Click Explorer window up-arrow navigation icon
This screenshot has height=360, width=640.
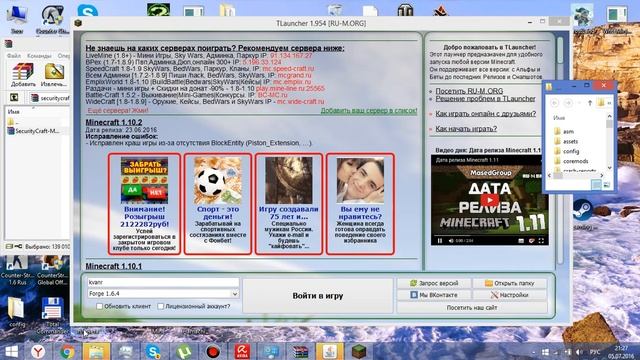pyautogui.click(x=590, y=103)
